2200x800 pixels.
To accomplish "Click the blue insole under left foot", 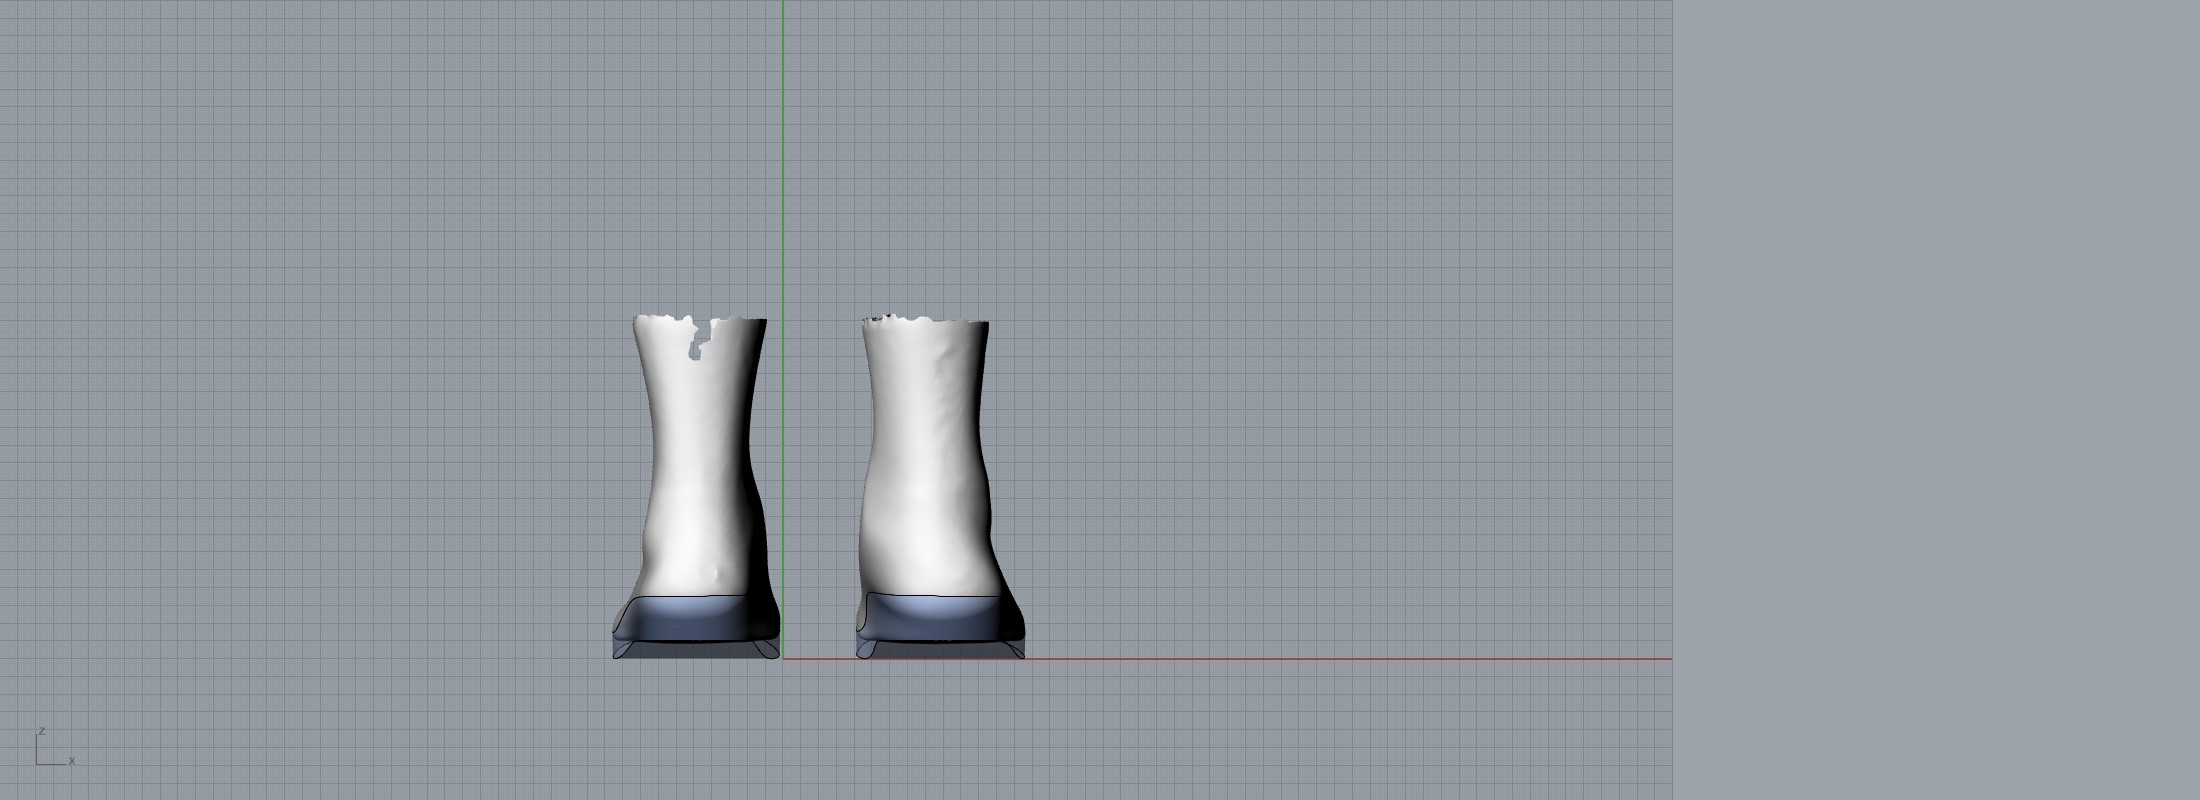I will (x=695, y=620).
